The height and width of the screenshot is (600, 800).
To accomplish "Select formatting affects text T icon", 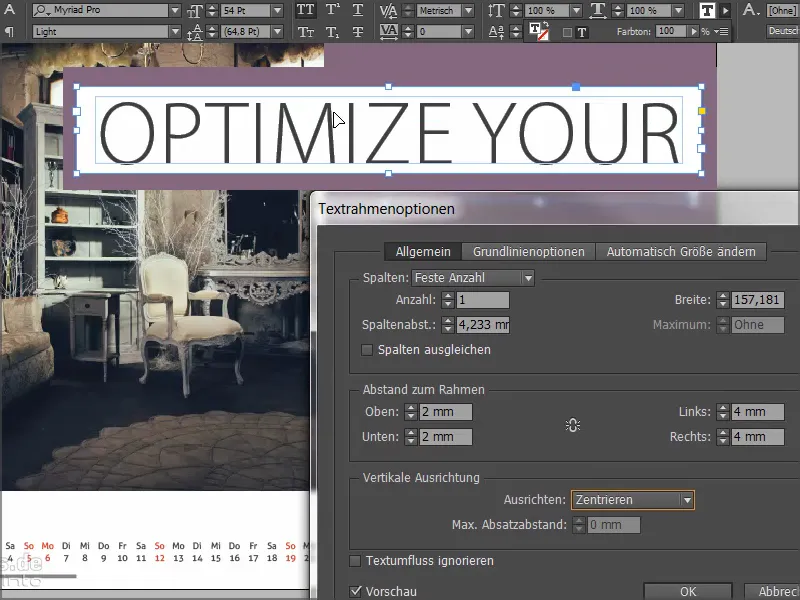I will click(582, 33).
